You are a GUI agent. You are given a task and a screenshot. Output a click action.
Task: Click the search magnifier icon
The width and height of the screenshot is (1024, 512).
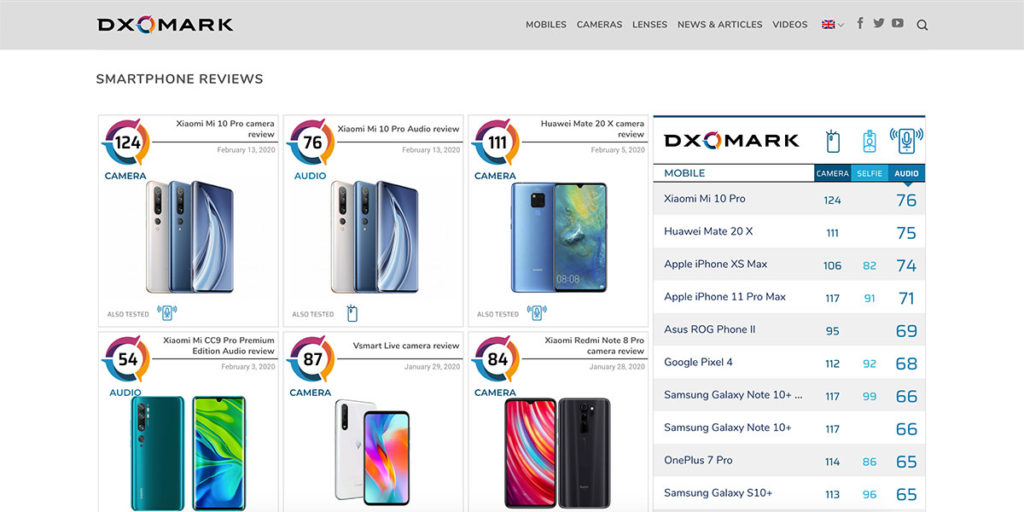click(922, 25)
